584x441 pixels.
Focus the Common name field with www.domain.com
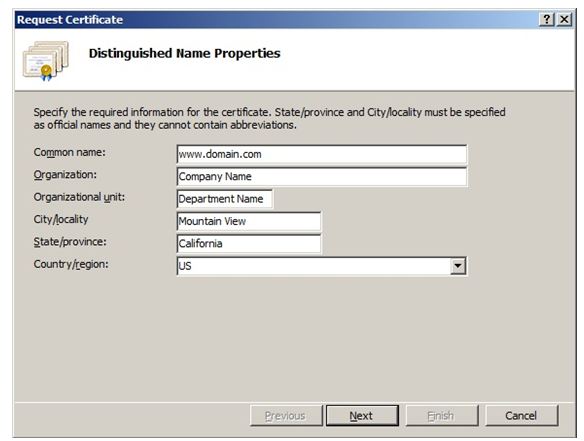pos(321,154)
